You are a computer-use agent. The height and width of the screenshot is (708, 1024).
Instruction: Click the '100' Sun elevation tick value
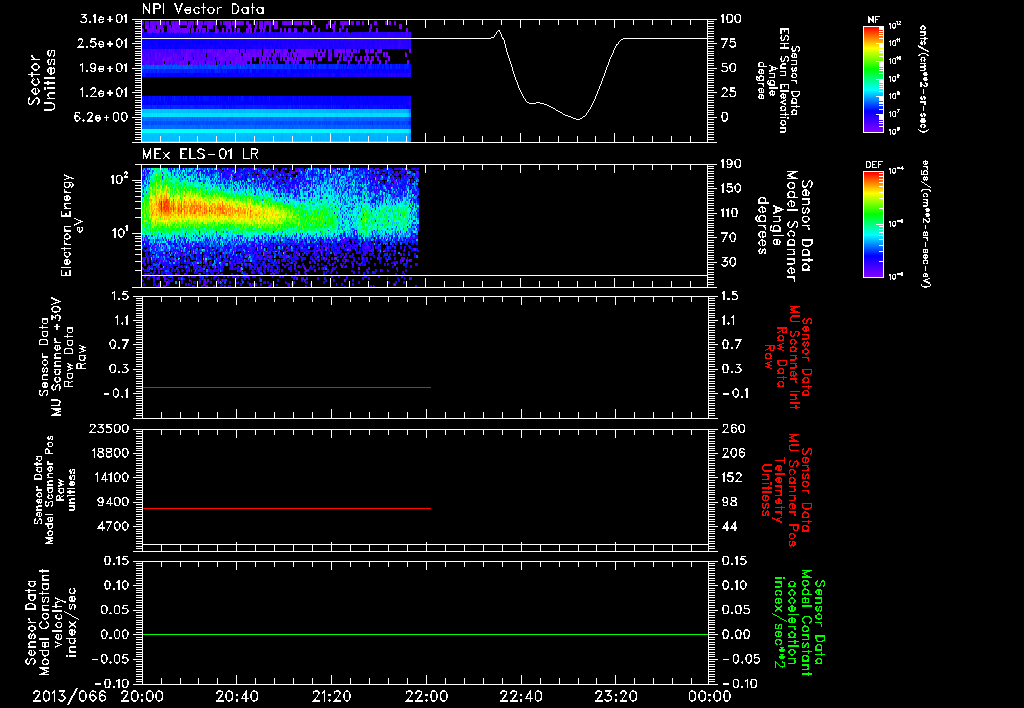pyautogui.click(x=731, y=19)
